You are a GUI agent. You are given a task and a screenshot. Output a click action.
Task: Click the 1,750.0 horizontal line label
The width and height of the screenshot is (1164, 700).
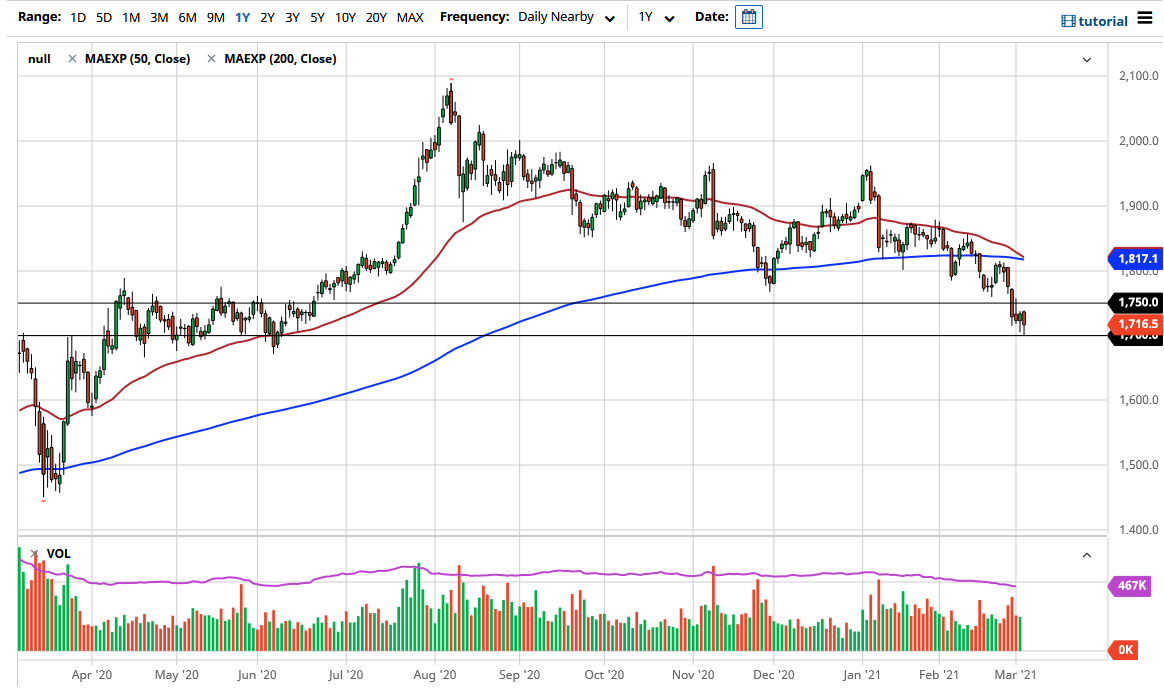(1136, 302)
